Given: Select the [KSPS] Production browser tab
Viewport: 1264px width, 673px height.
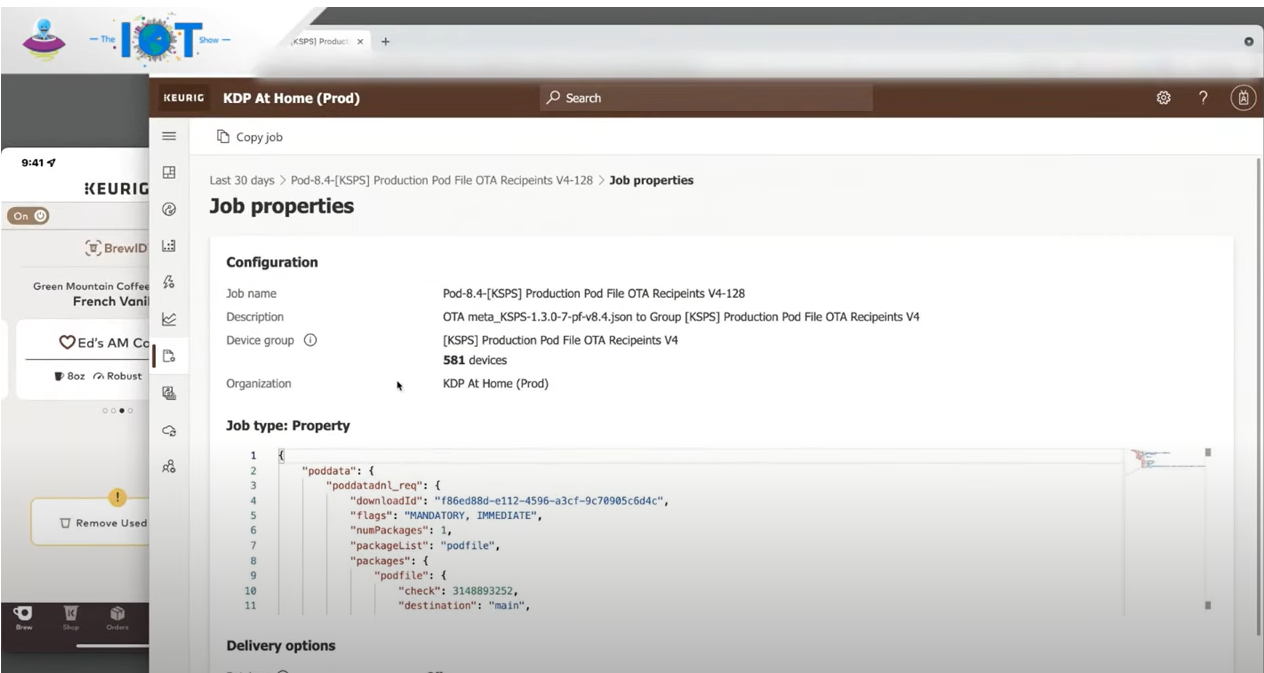Looking at the screenshot, I should click(327, 42).
